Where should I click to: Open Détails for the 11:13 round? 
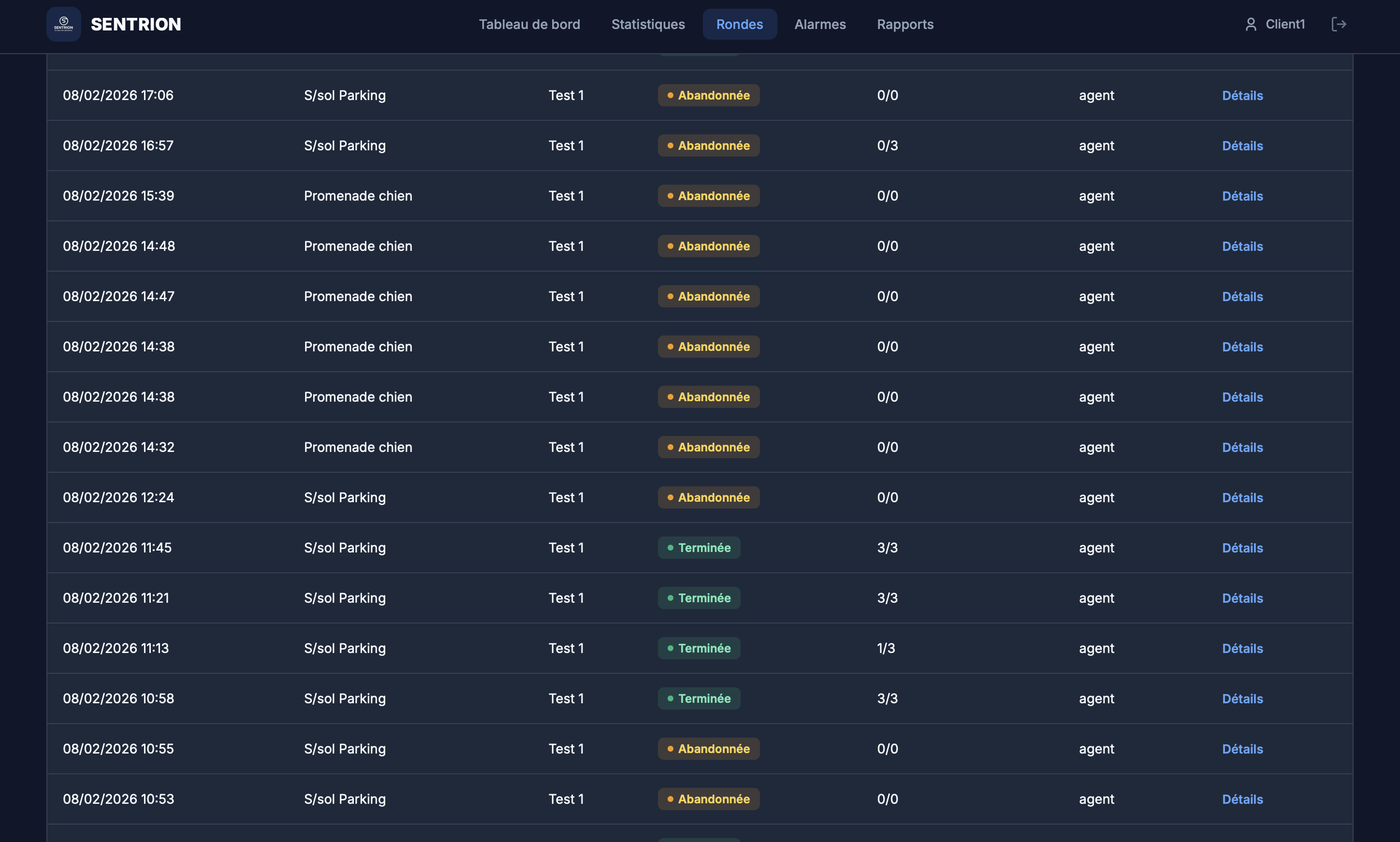(x=1242, y=648)
